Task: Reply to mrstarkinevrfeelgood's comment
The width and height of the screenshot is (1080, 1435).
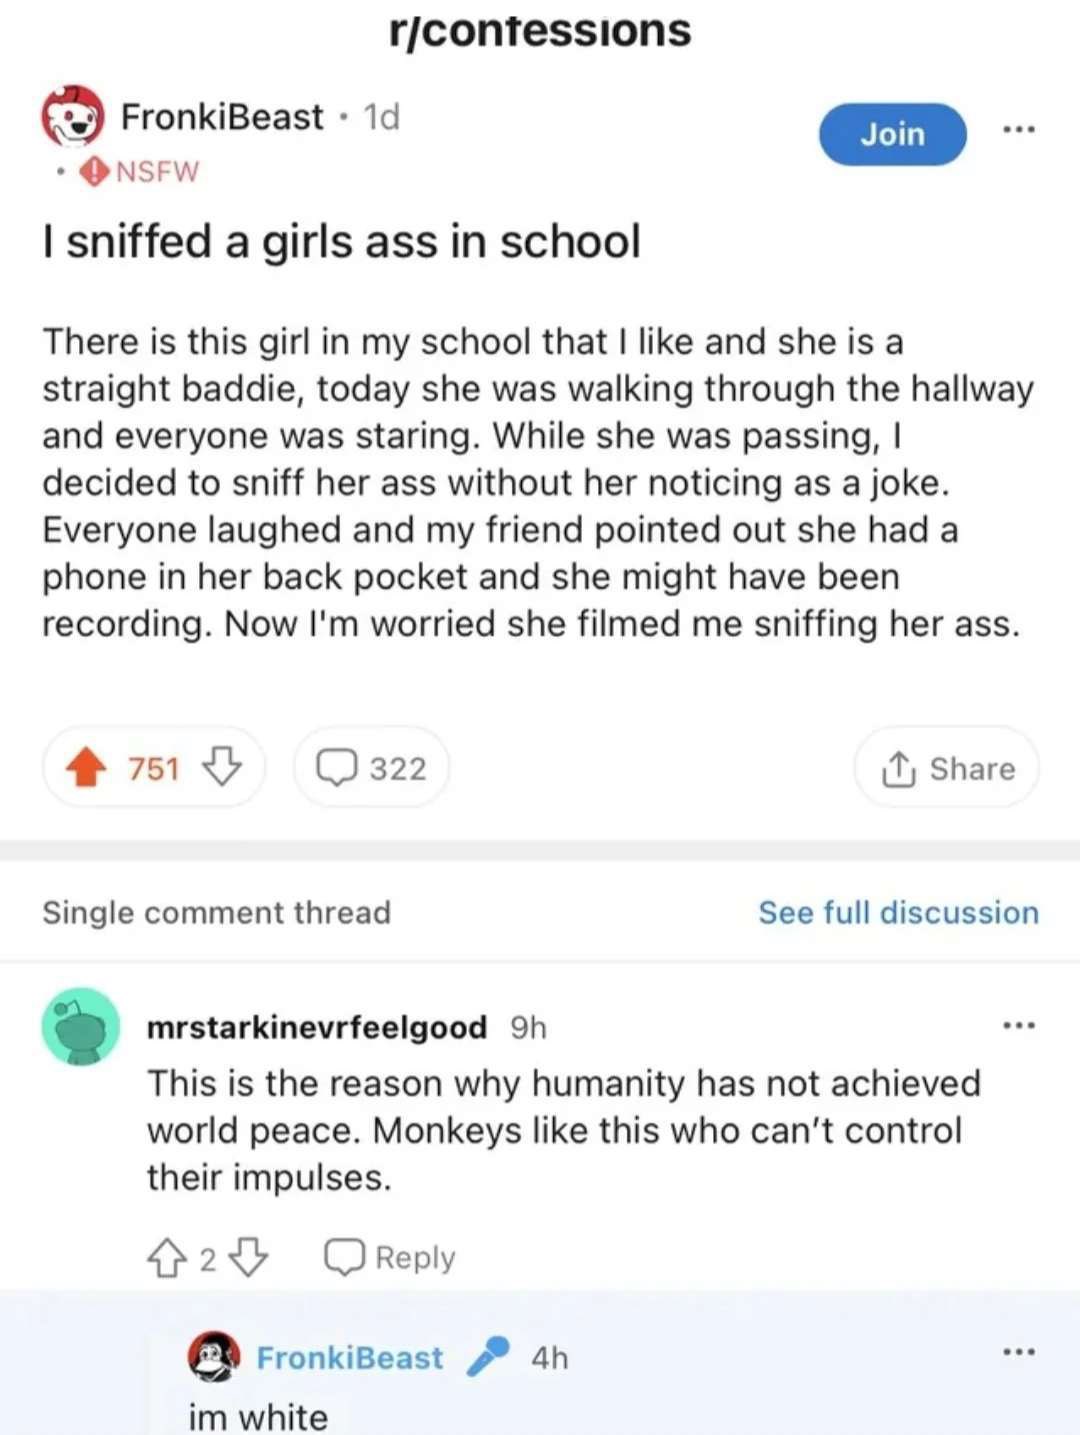Action: 390,1258
